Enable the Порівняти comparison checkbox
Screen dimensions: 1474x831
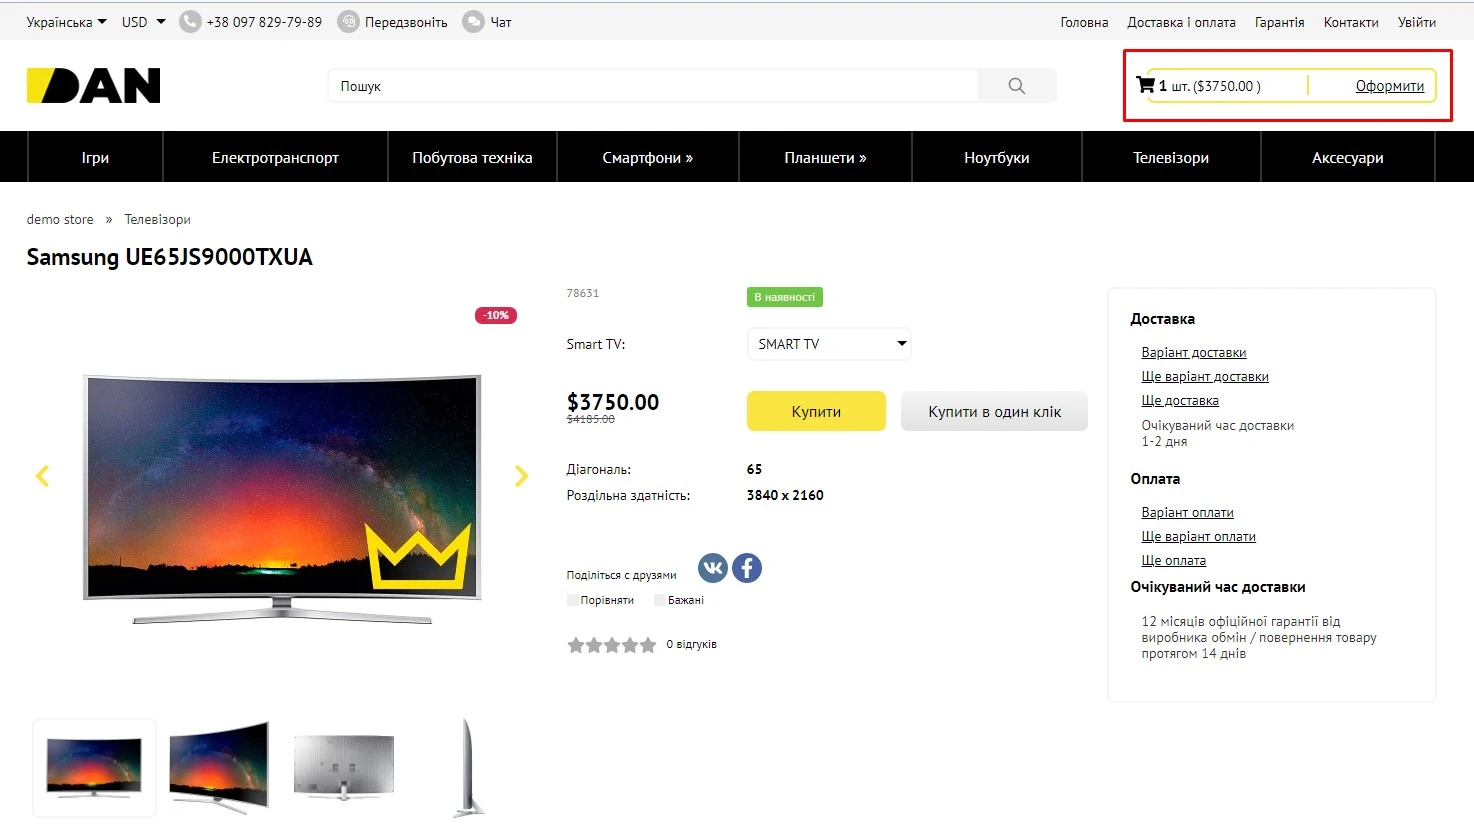pos(574,599)
